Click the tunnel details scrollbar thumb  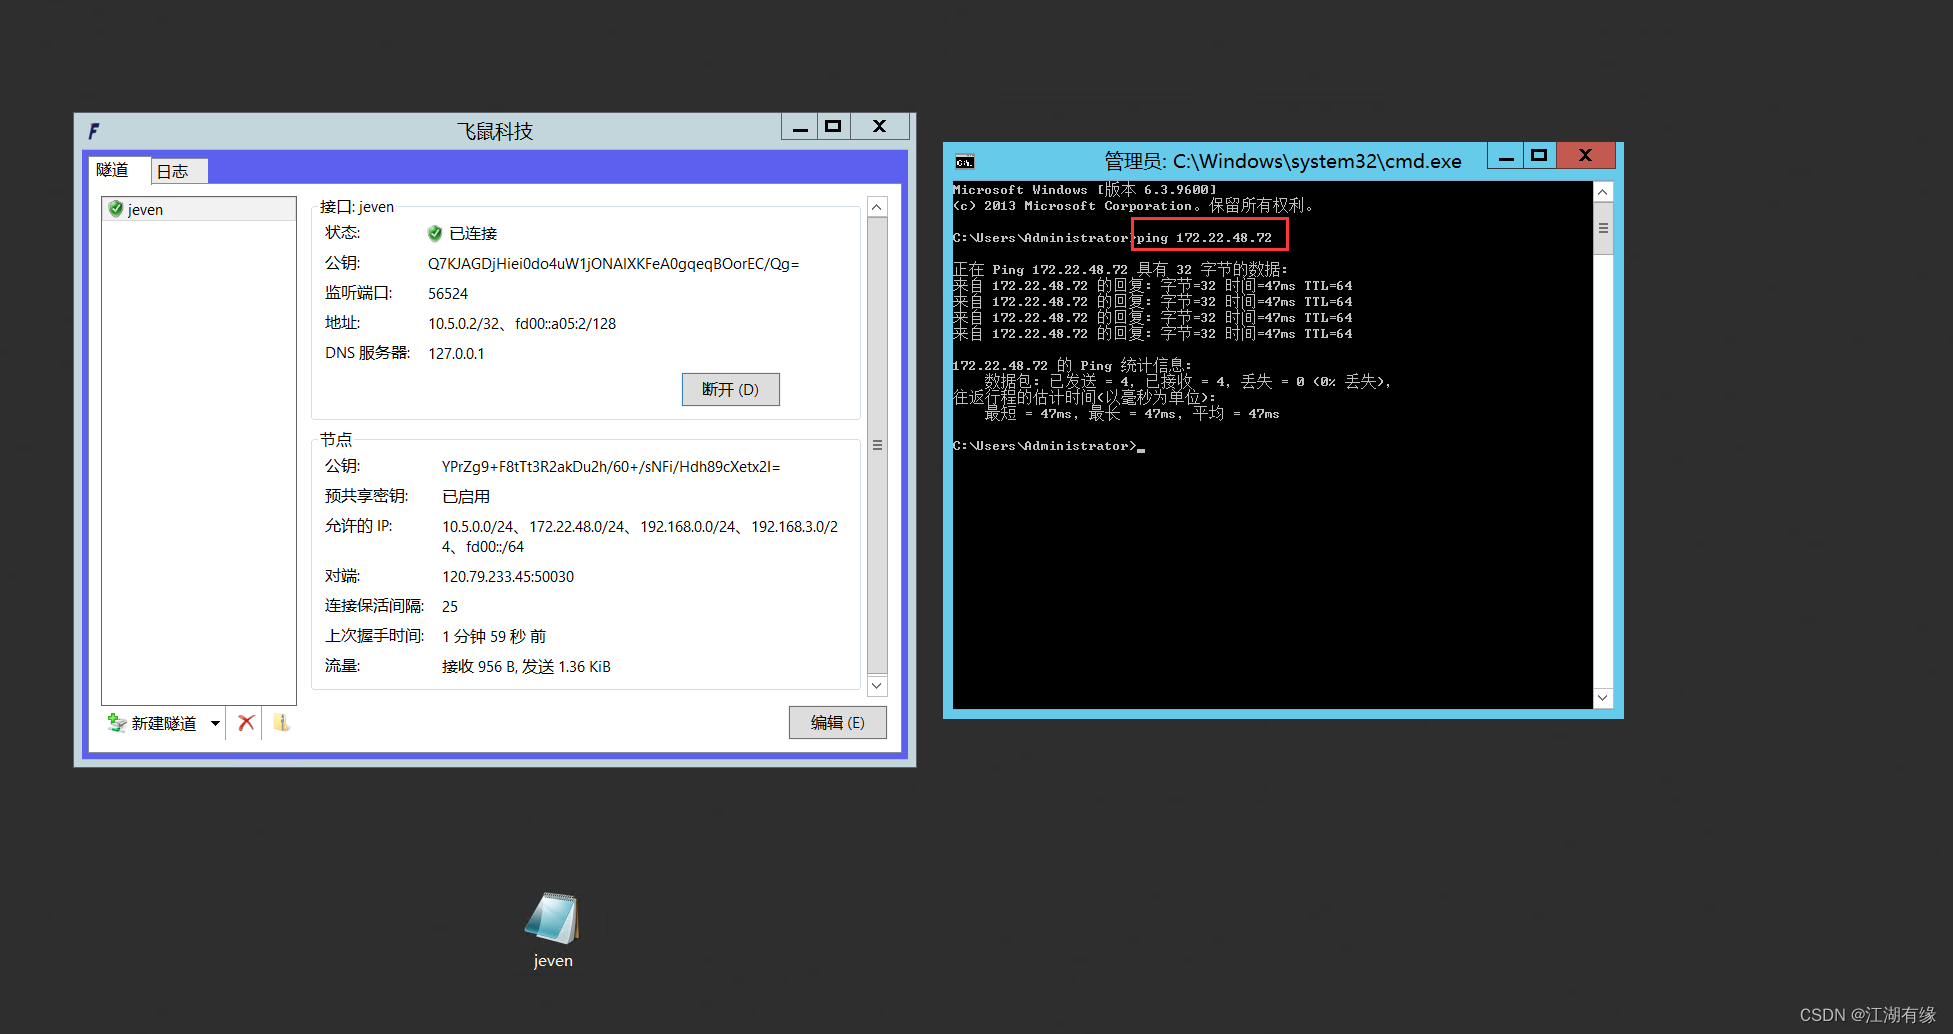[877, 445]
